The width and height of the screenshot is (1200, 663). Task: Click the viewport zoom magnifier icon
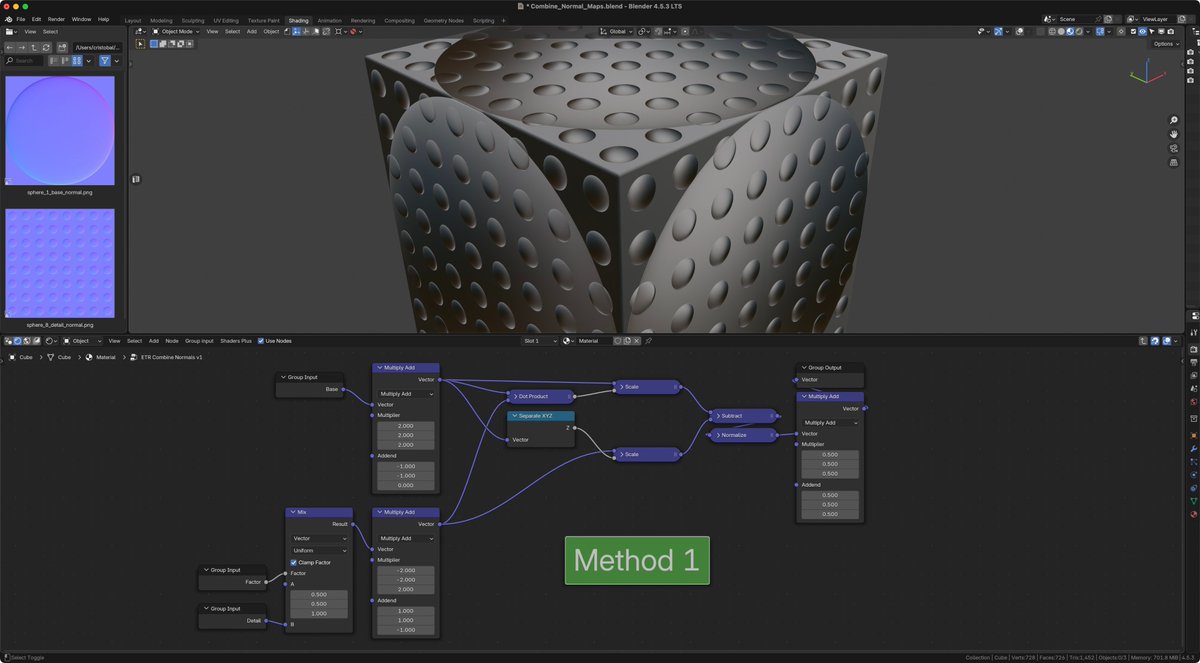[1174, 121]
